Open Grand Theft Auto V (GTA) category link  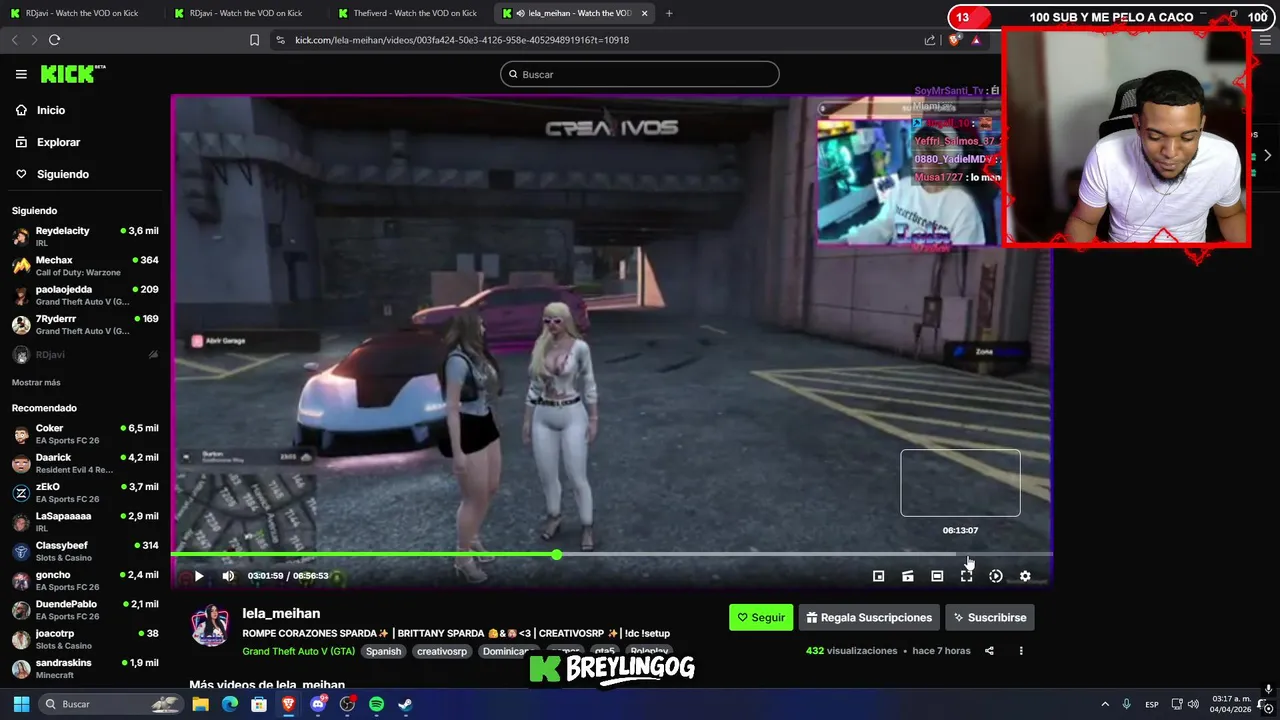point(298,651)
